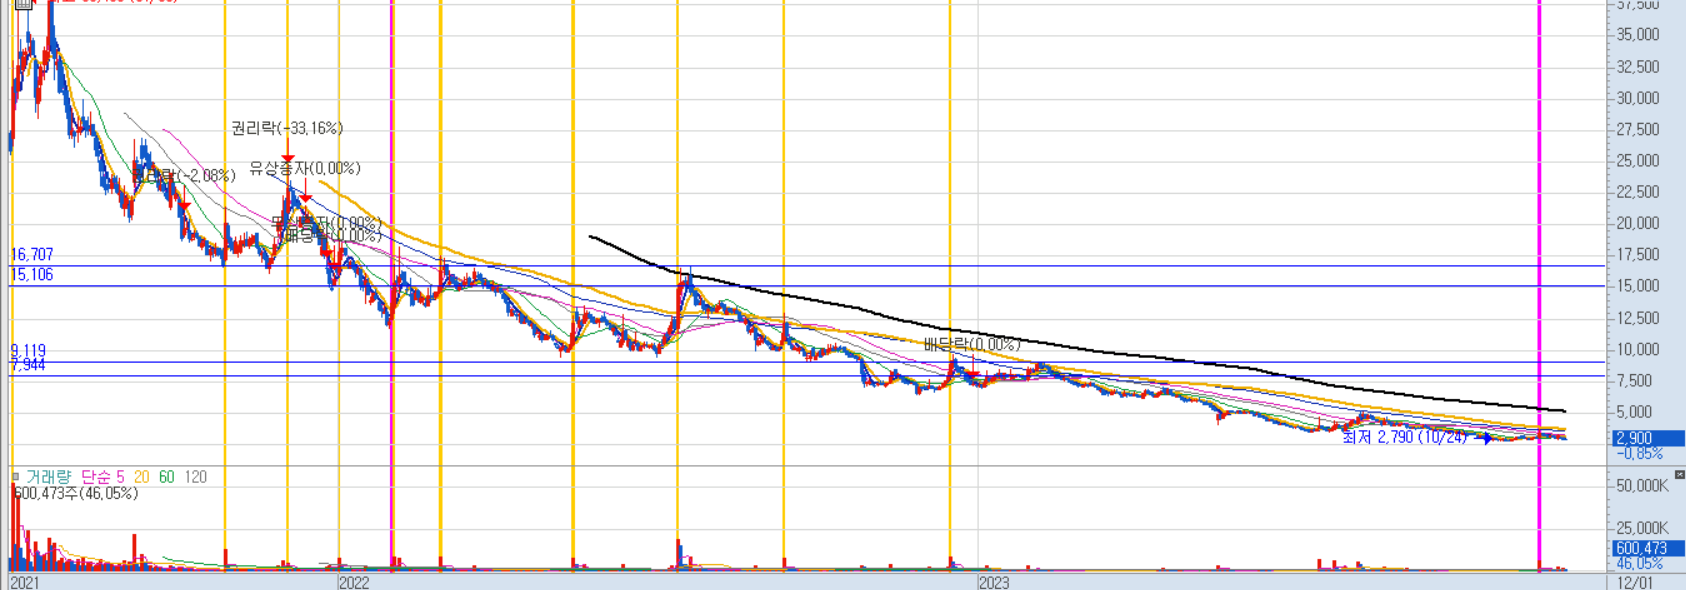
Task: Click the 35,000 price axis value
Action: tap(1638, 34)
